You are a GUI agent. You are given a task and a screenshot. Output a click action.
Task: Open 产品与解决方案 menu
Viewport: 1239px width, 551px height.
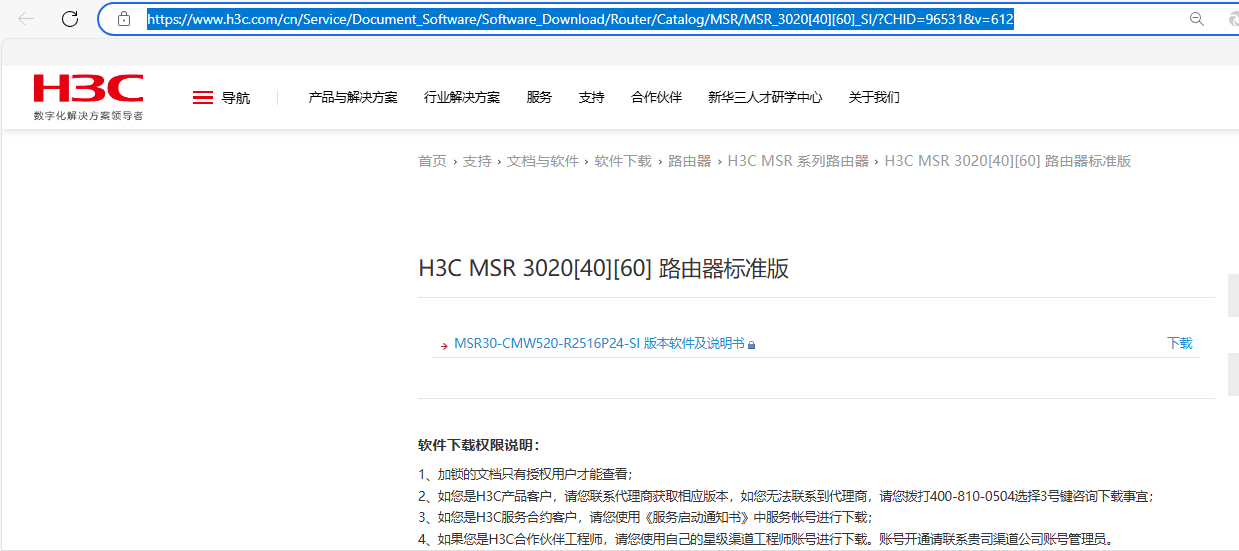tap(353, 97)
